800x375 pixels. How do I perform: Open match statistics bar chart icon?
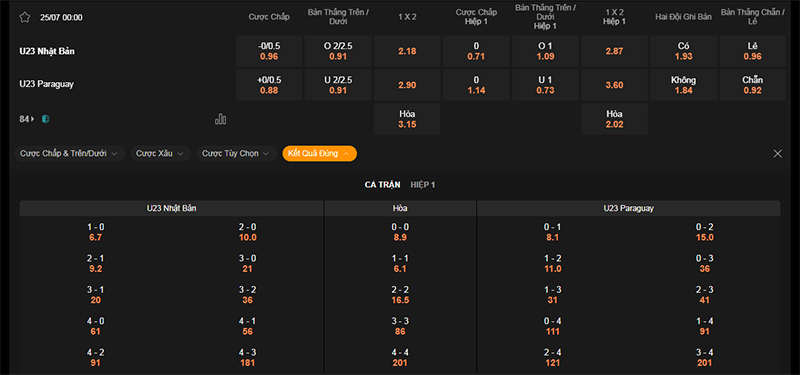(220, 119)
